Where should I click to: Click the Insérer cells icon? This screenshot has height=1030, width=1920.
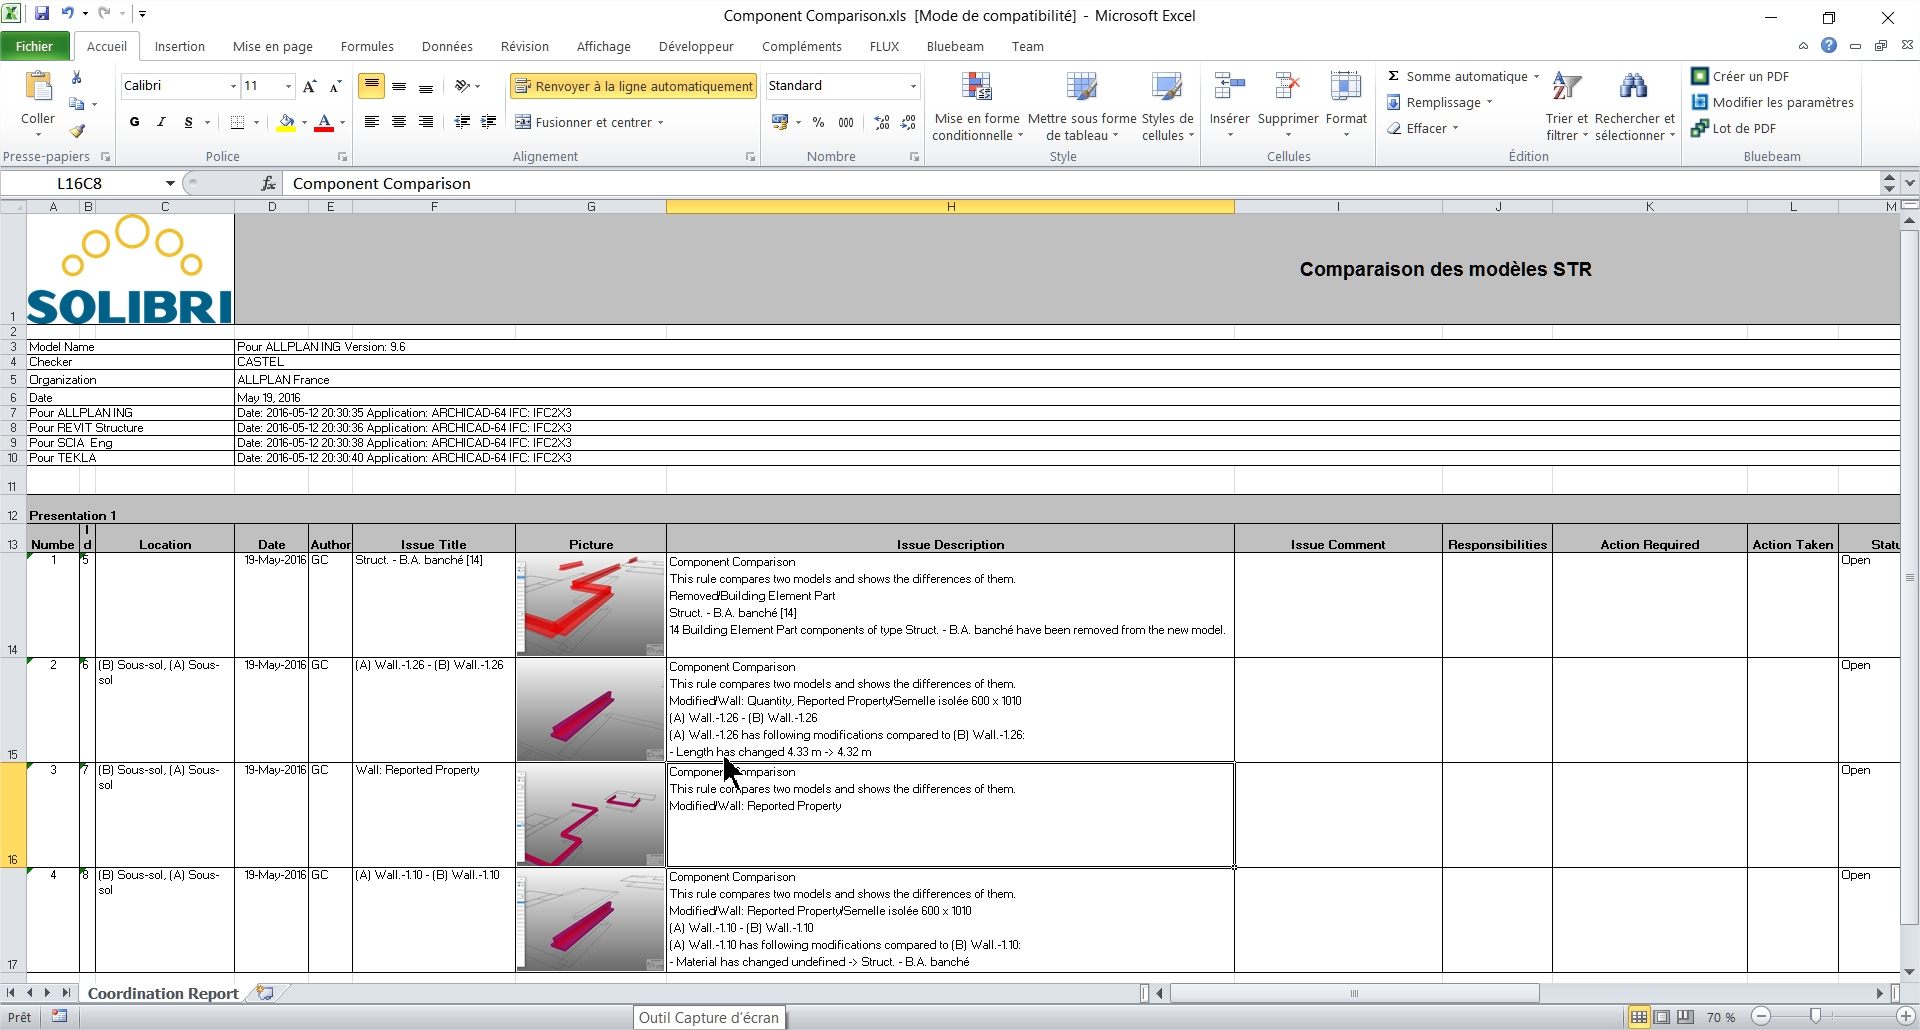click(x=1229, y=88)
